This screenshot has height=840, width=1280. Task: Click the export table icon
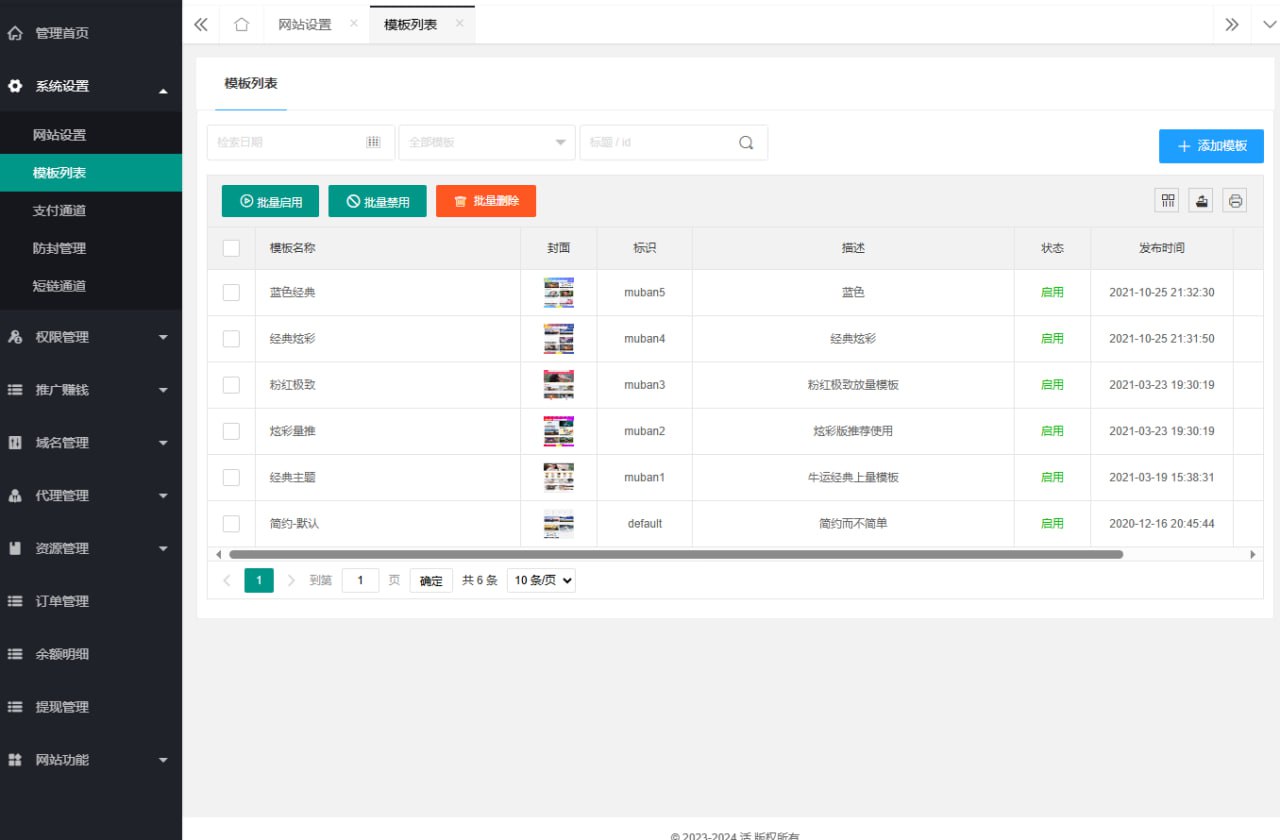1201,201
